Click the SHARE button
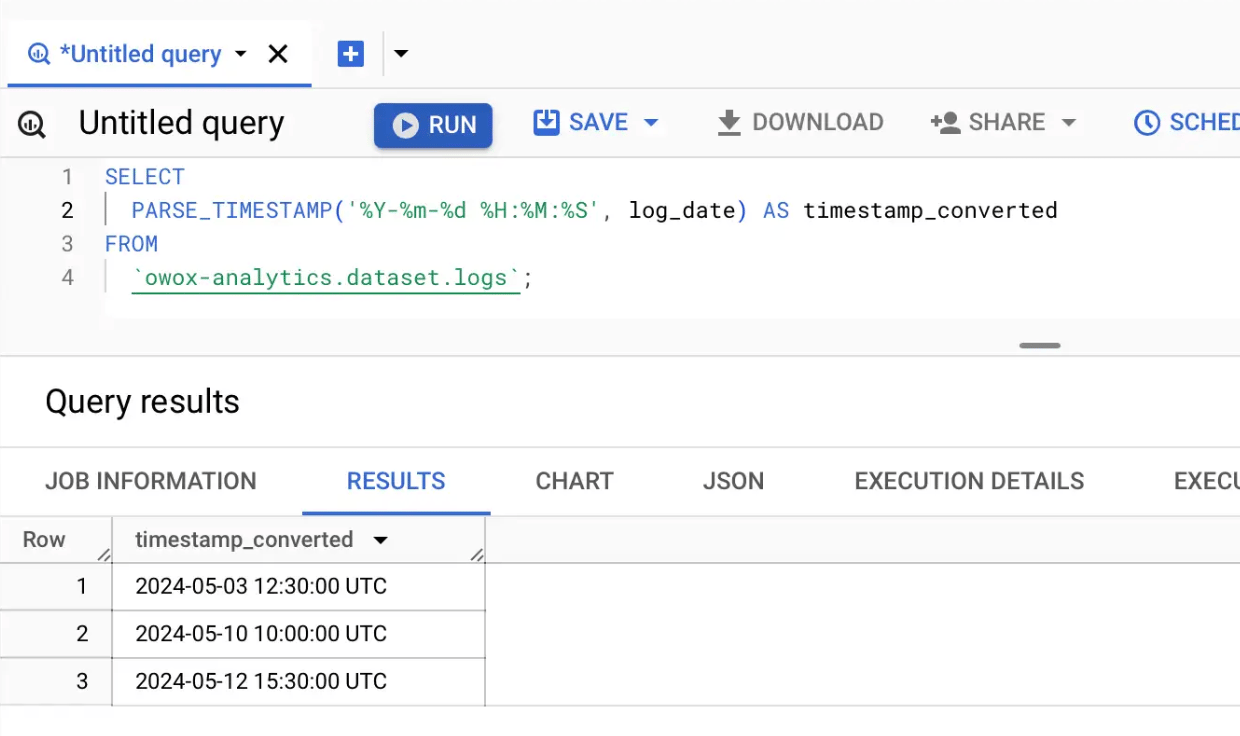The height and width of the screenshot is (736, 1240). [x=988, y=122]
